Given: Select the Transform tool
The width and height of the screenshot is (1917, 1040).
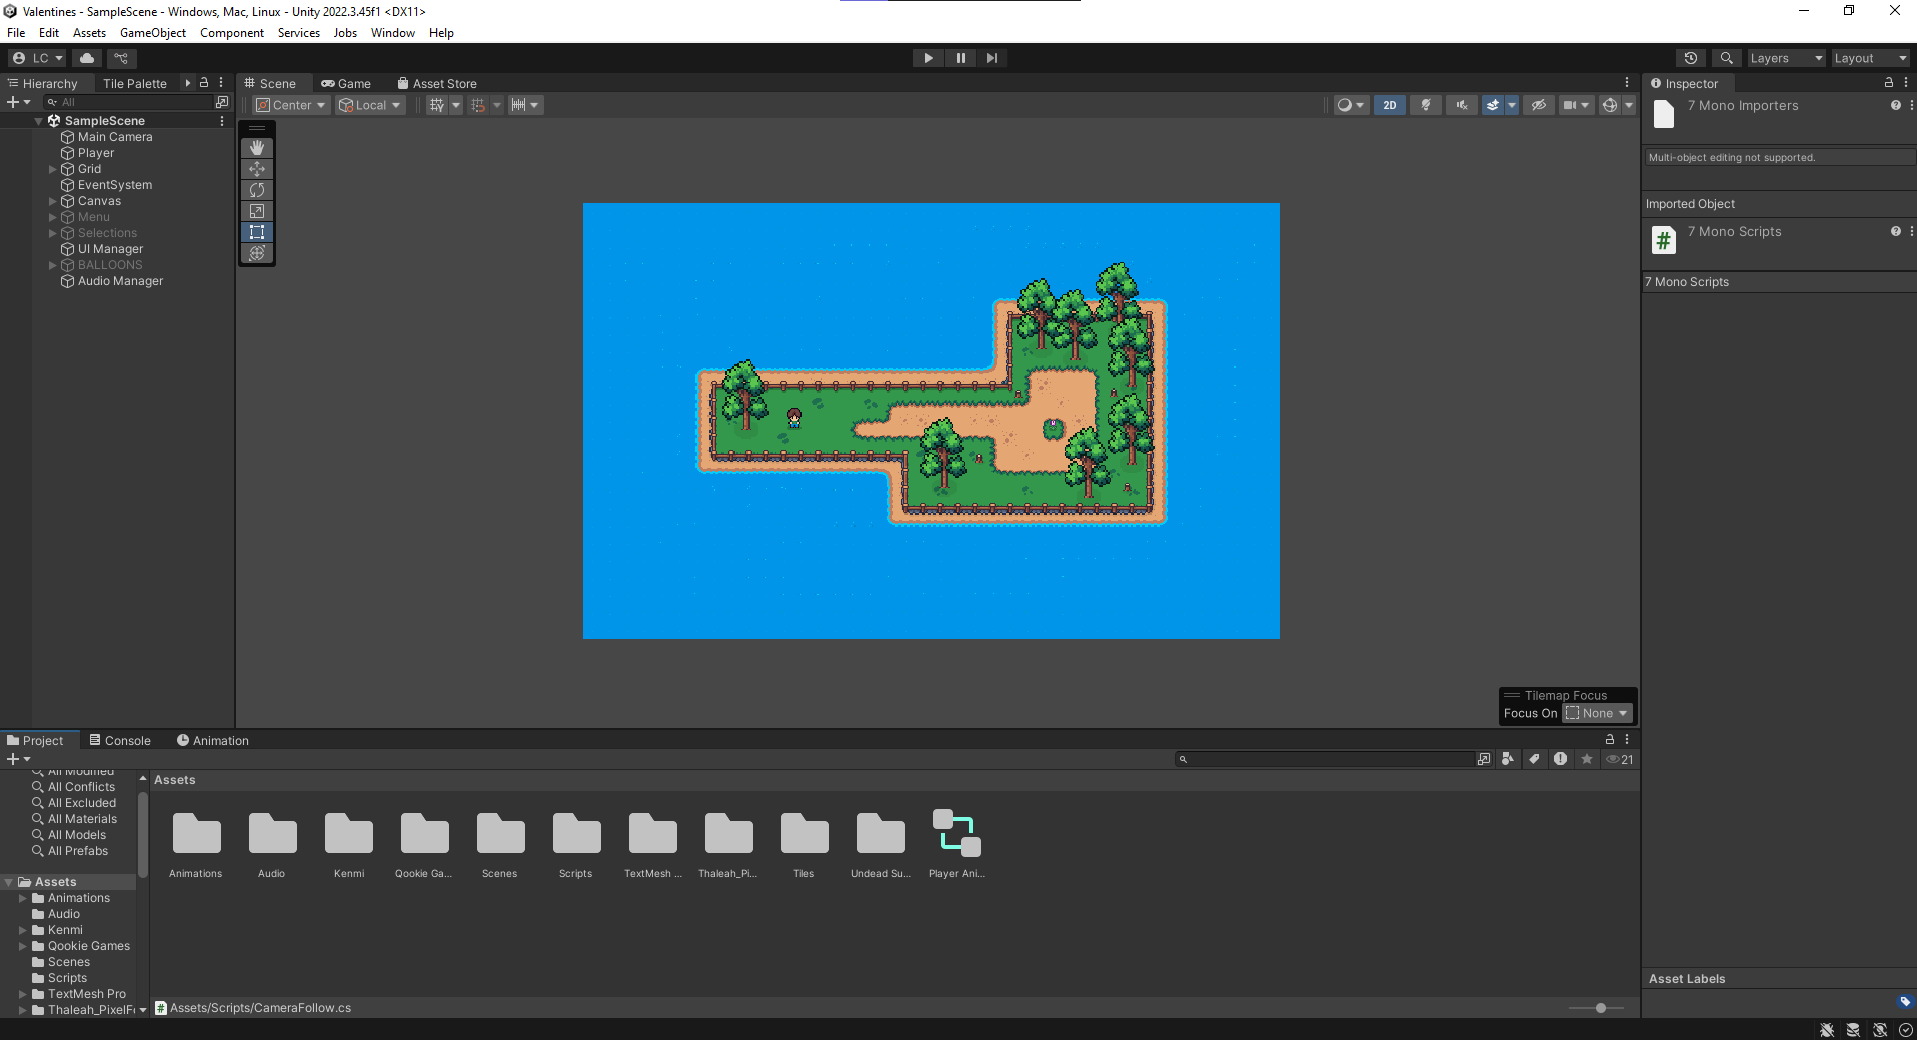Looking at the screenshot, I should 257,253.
